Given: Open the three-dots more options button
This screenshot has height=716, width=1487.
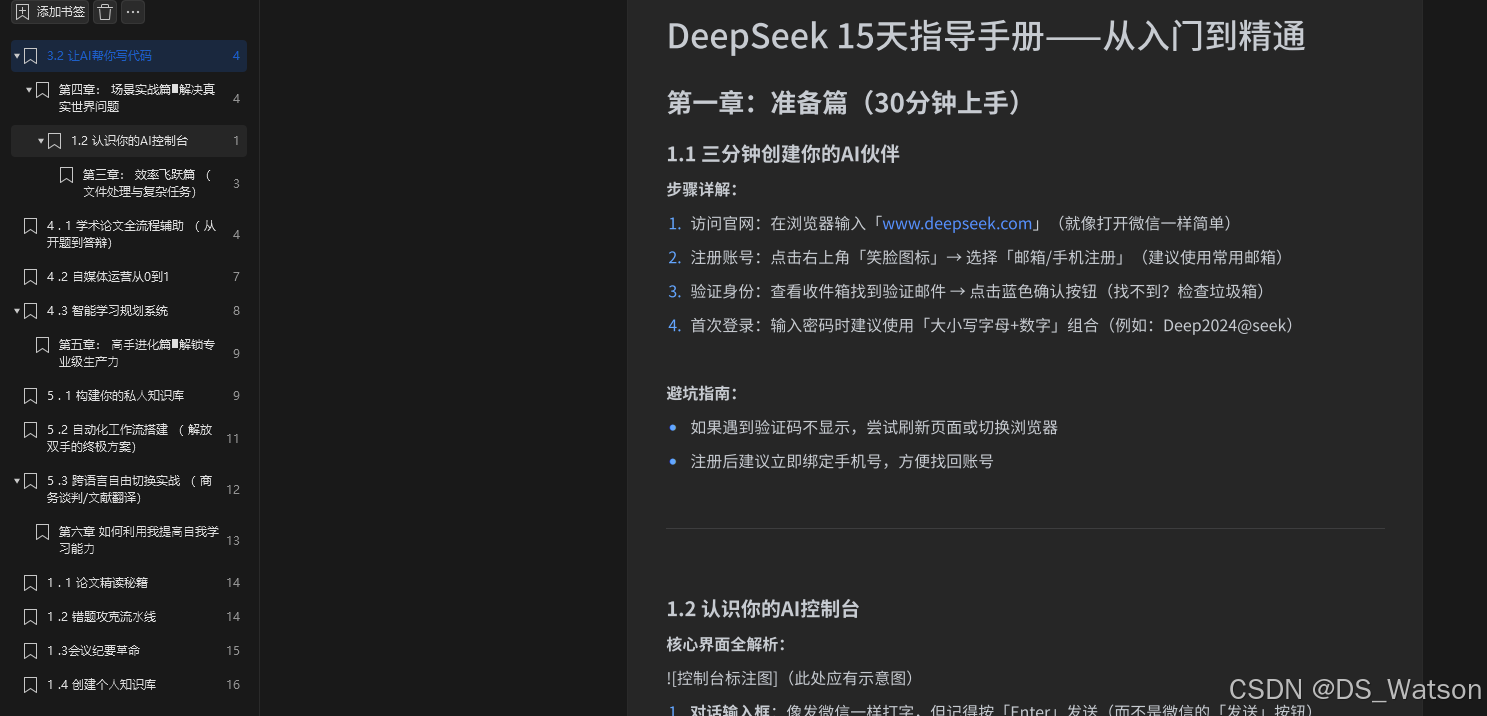Looking at the screenshot, I should [x=133, y=12].
